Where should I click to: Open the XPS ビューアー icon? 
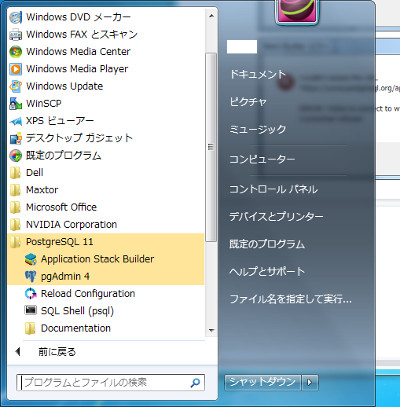15,121
